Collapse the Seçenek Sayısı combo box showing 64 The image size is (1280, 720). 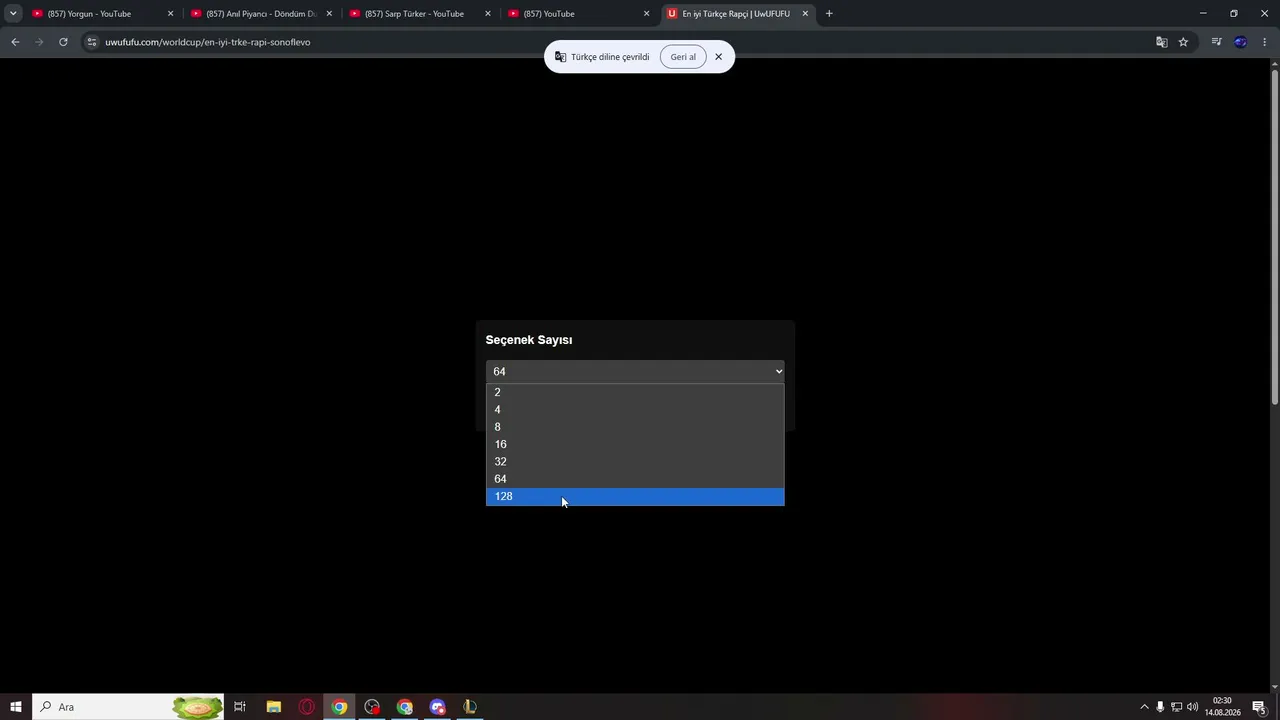pyautogui.click(x=635, y=371)
